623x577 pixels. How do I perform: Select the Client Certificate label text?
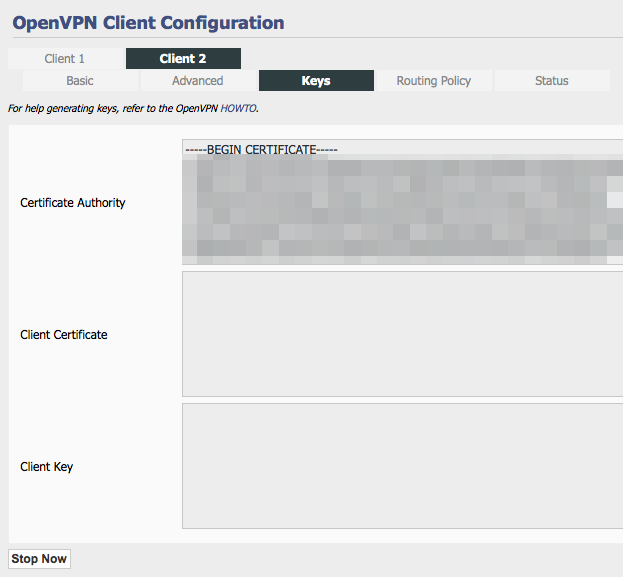coord(64,335)
